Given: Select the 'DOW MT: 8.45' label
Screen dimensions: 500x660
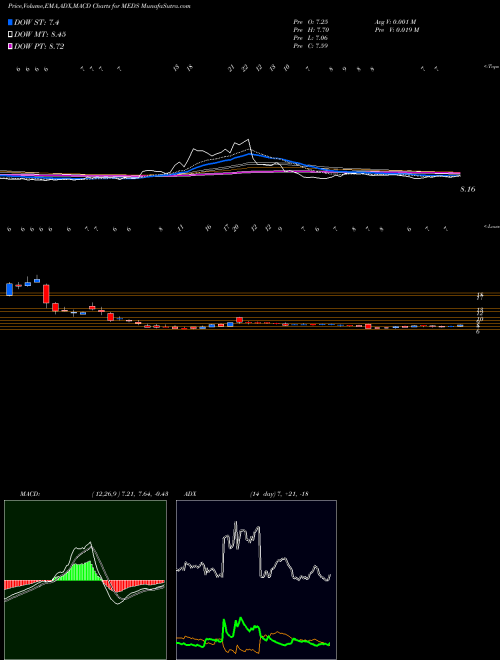Looking at the screenshot, I should point(40,35).
